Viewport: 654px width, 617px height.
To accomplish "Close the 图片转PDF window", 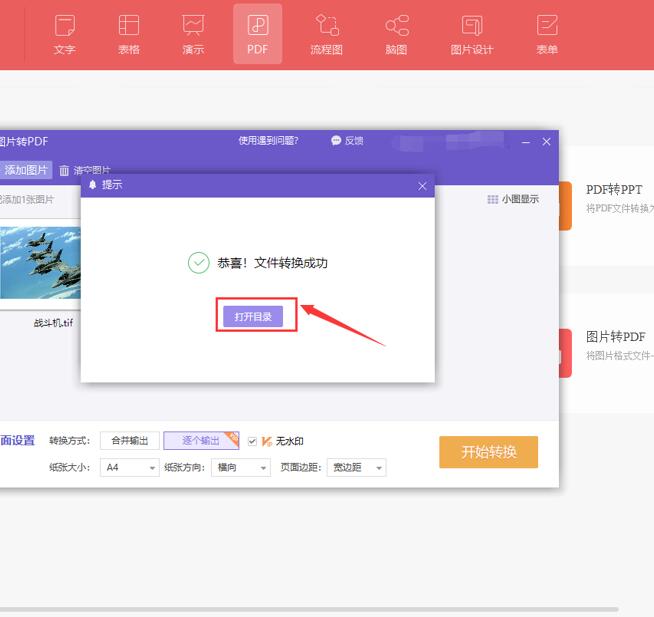I will tap(546, 142).
